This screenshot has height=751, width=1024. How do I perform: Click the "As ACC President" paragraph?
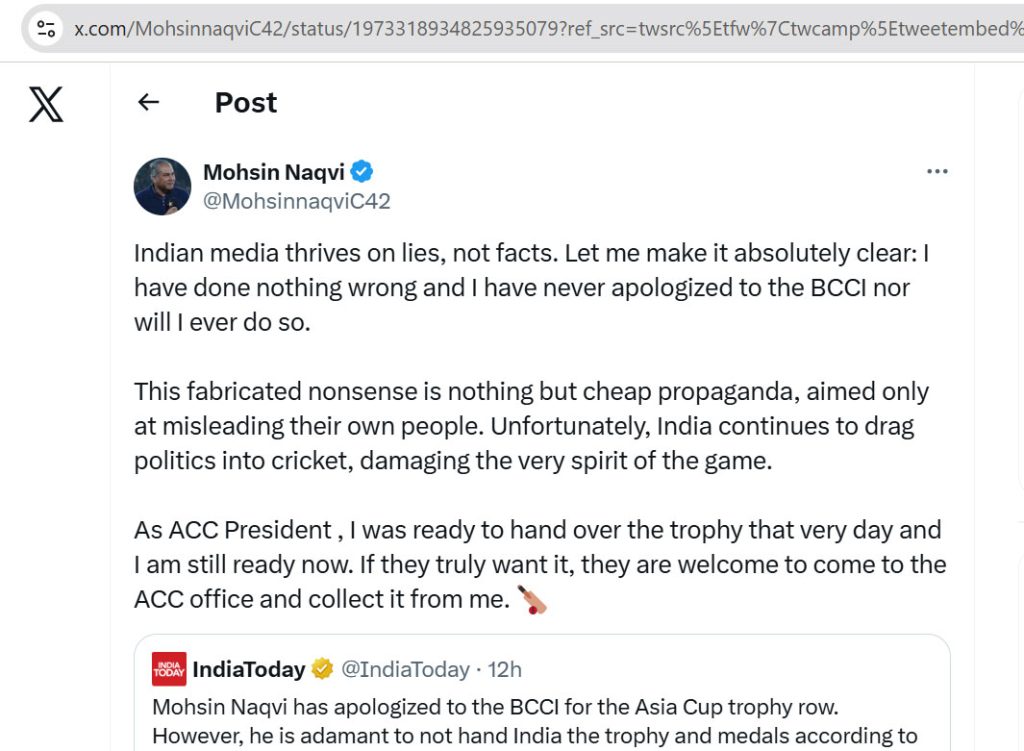[x=538, y=564]
